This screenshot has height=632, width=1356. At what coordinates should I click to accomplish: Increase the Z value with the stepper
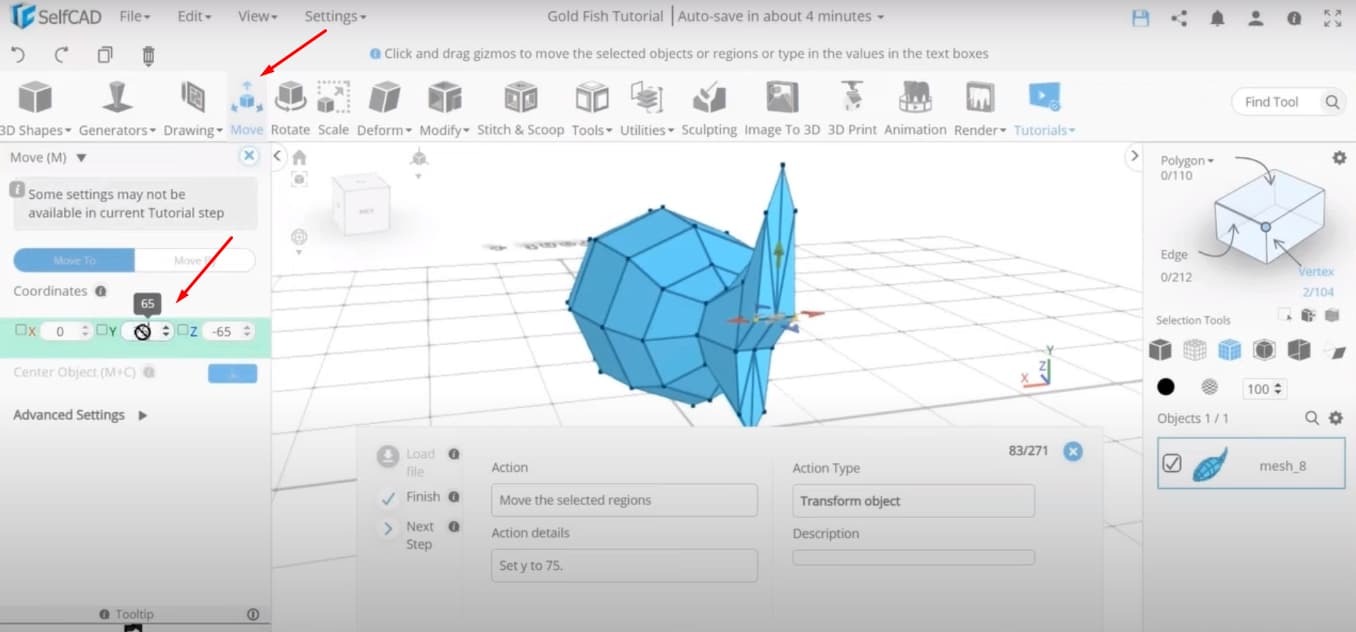(x=247, y=326)
